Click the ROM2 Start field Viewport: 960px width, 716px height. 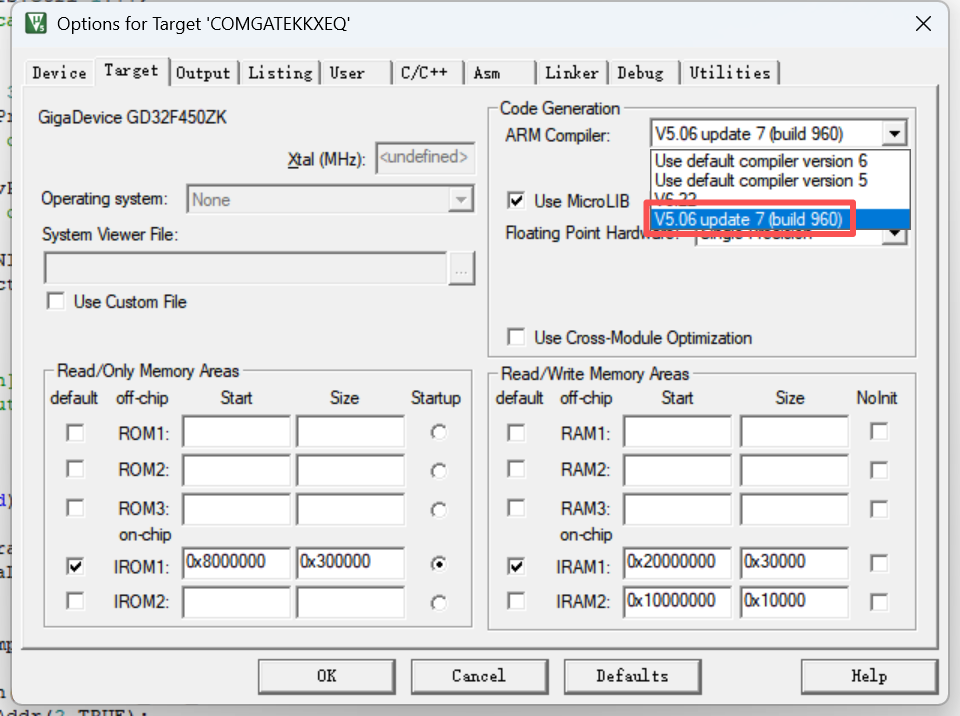pos(236,470)
